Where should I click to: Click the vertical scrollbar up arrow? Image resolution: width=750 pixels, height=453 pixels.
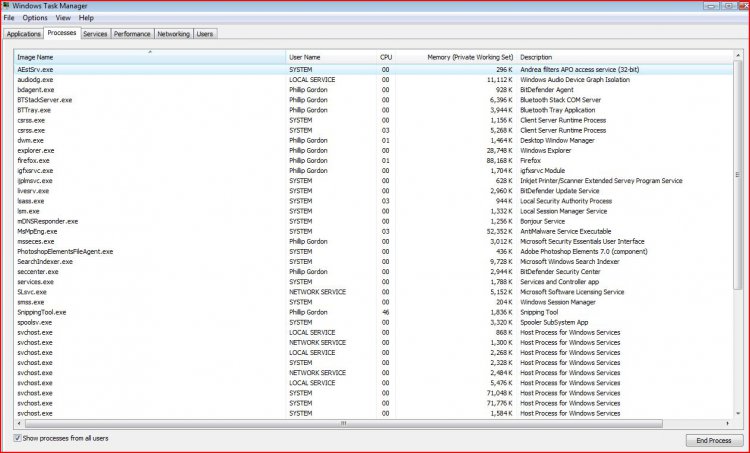[738, 55]
